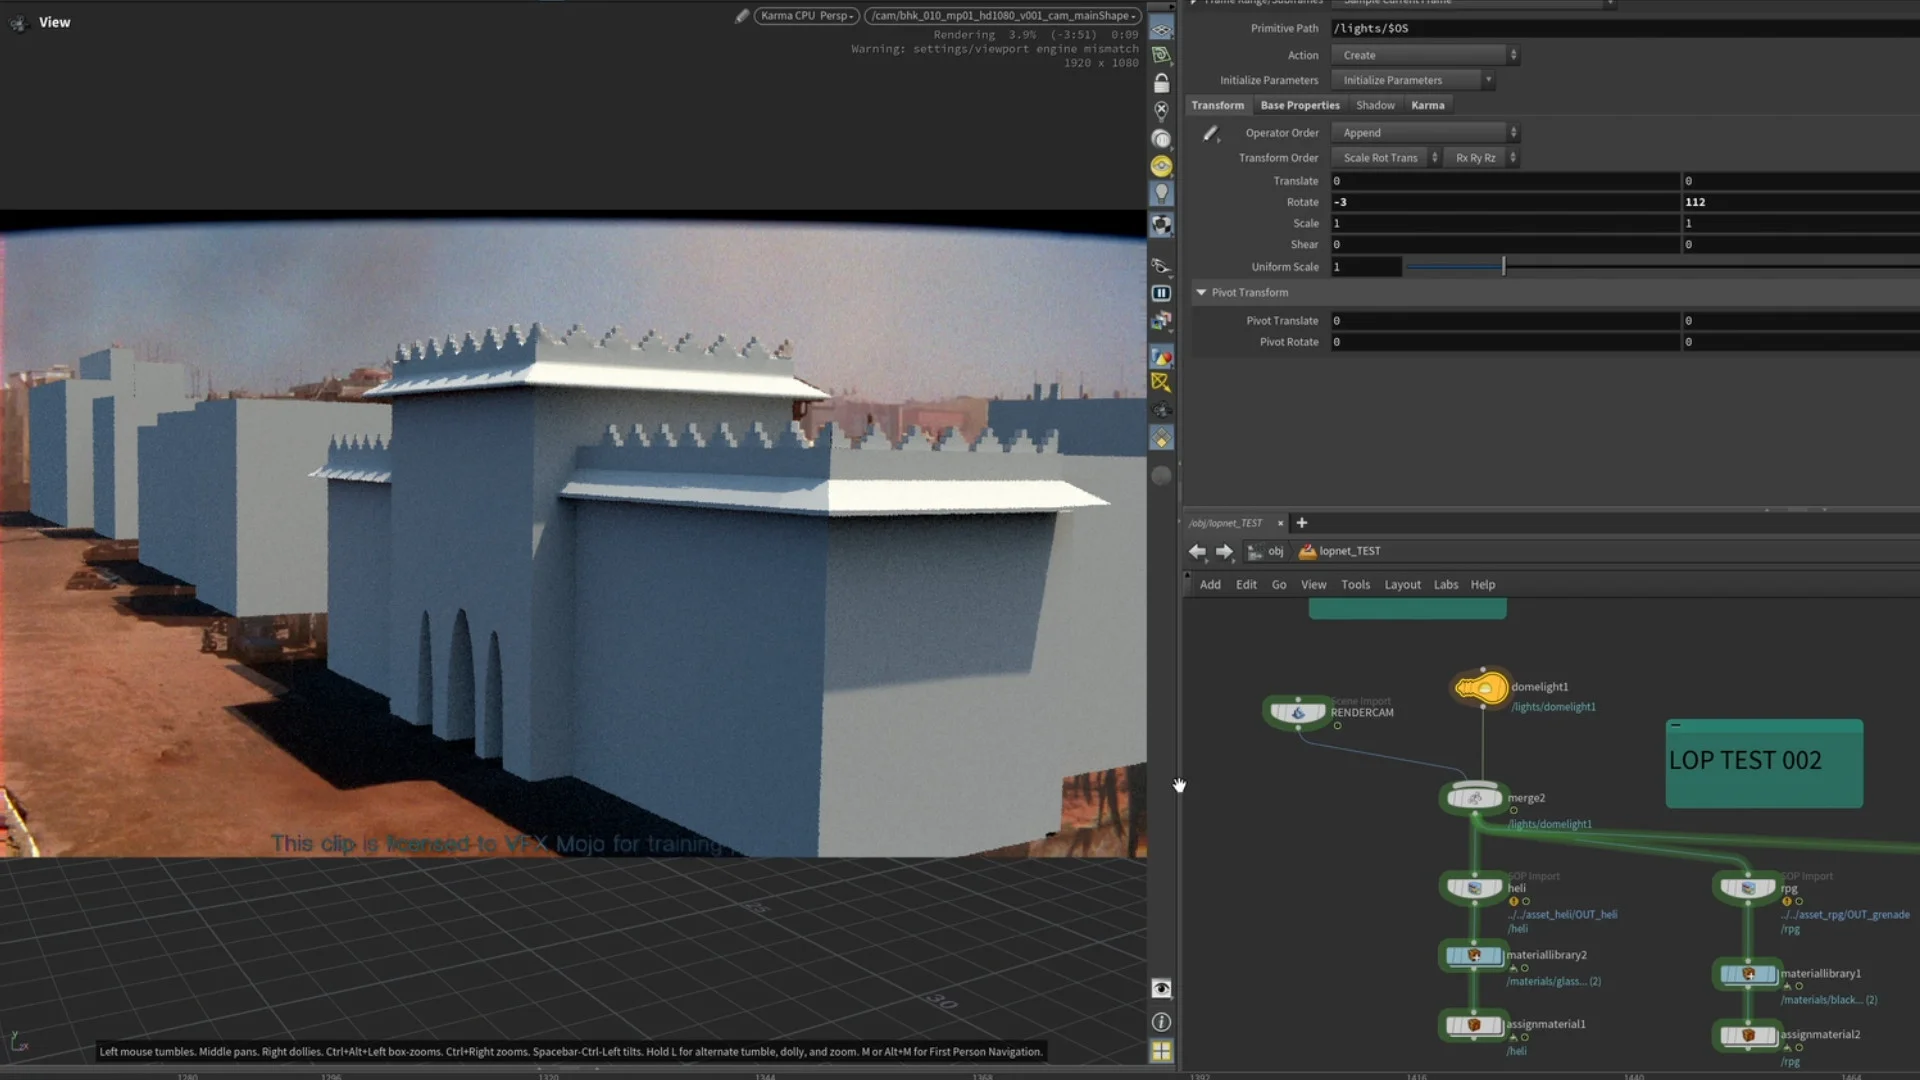Click the view visibility eye icon near bottom
The height and width of the screenshot is (1080, 1920).
click(x=1161, y=989)
